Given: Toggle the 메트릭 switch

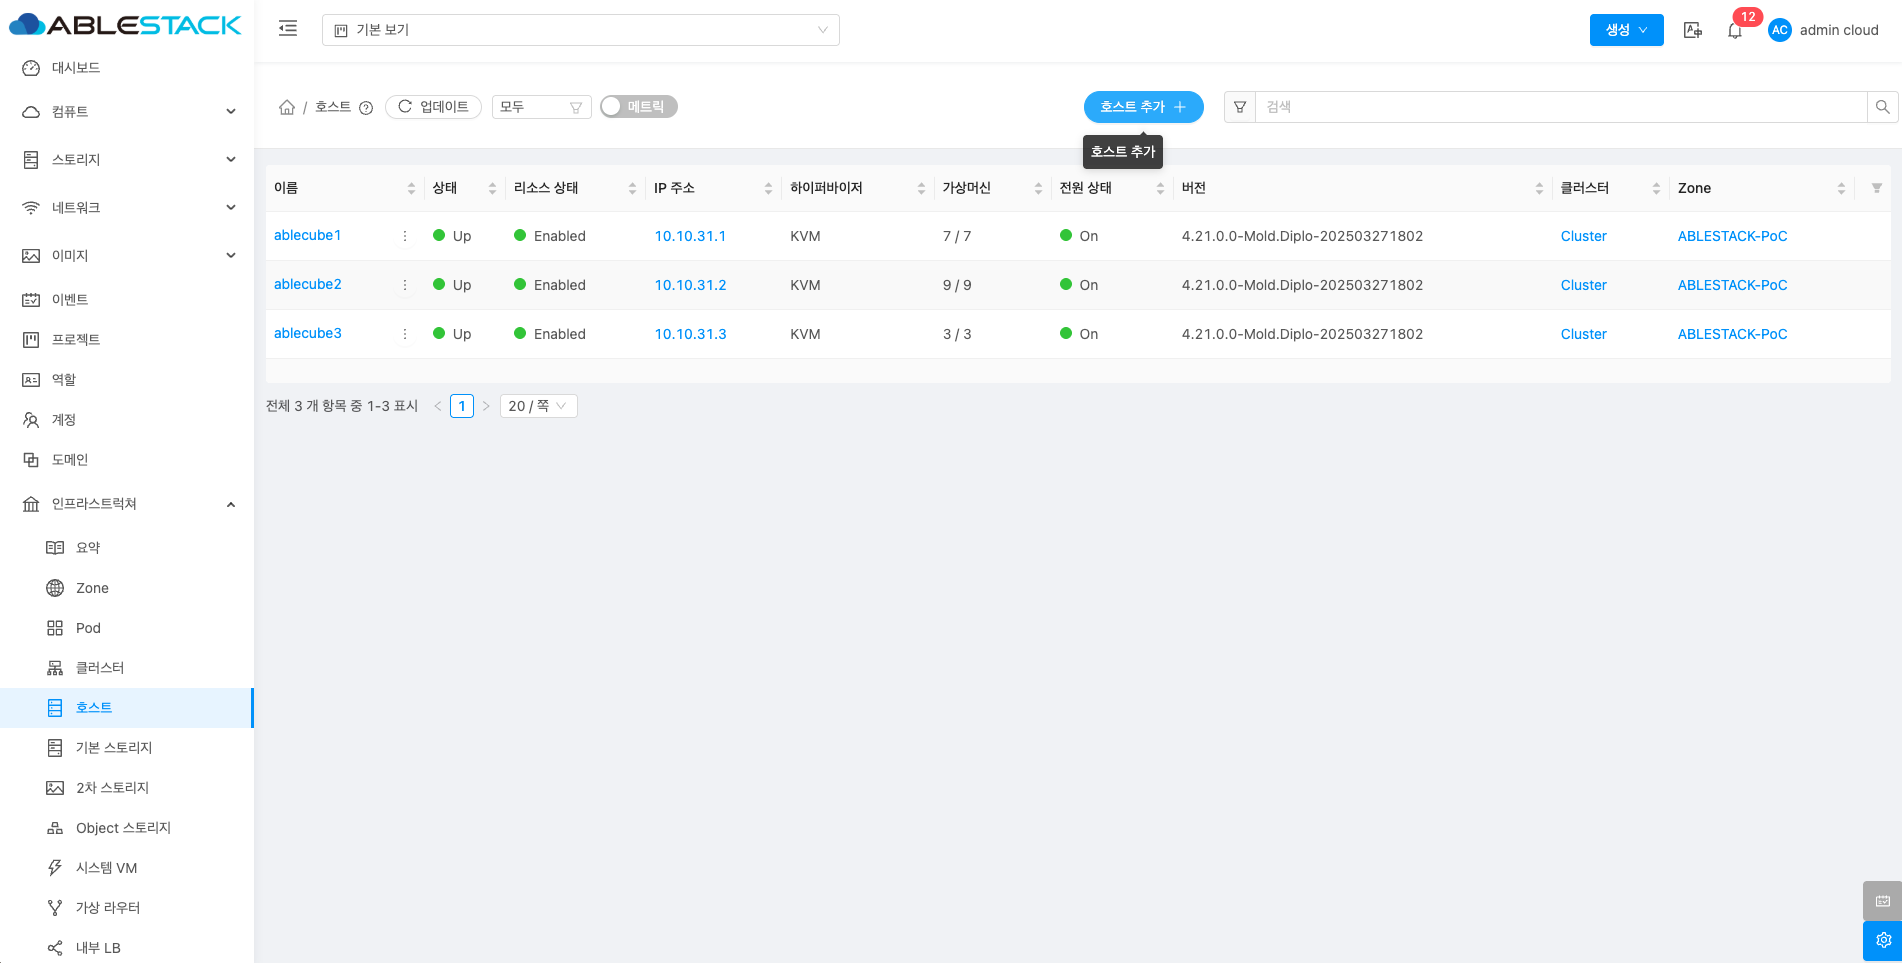Looking at the screenshot, I should coord(638,107).
